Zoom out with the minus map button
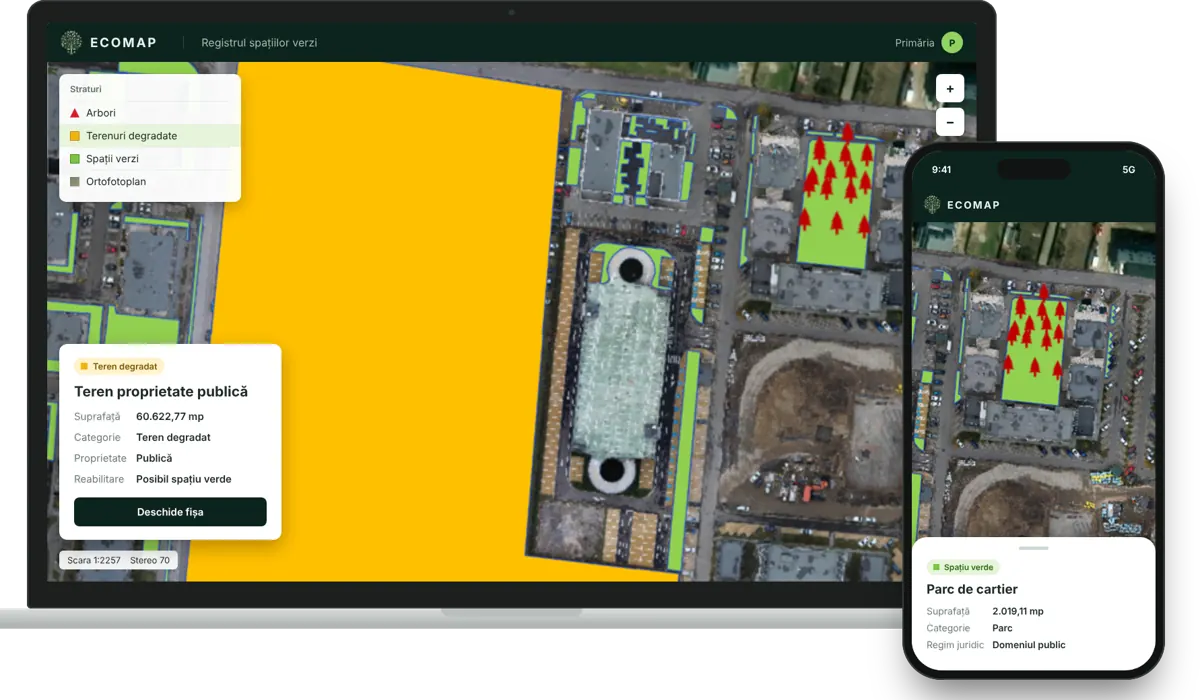The width and height of the screenshot is (1200, 700). click(x=950, y=122)
